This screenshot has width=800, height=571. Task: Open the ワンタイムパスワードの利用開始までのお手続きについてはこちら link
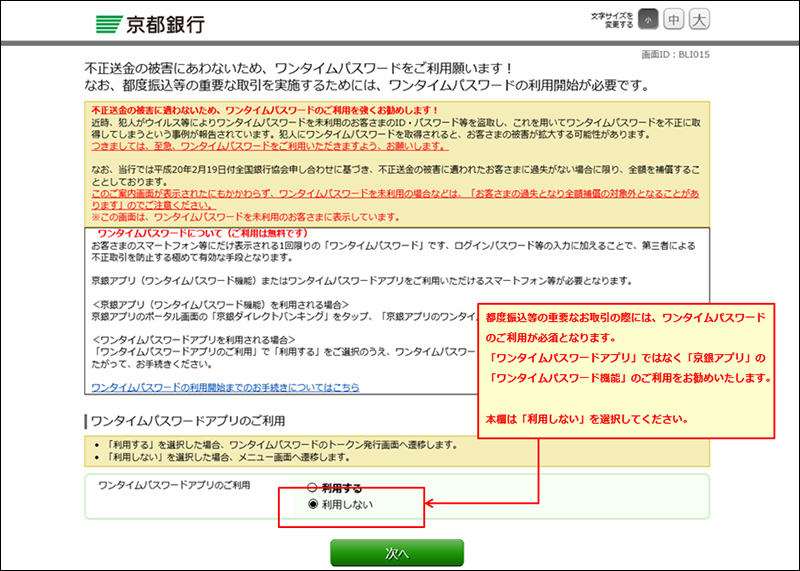click(225, 387)
